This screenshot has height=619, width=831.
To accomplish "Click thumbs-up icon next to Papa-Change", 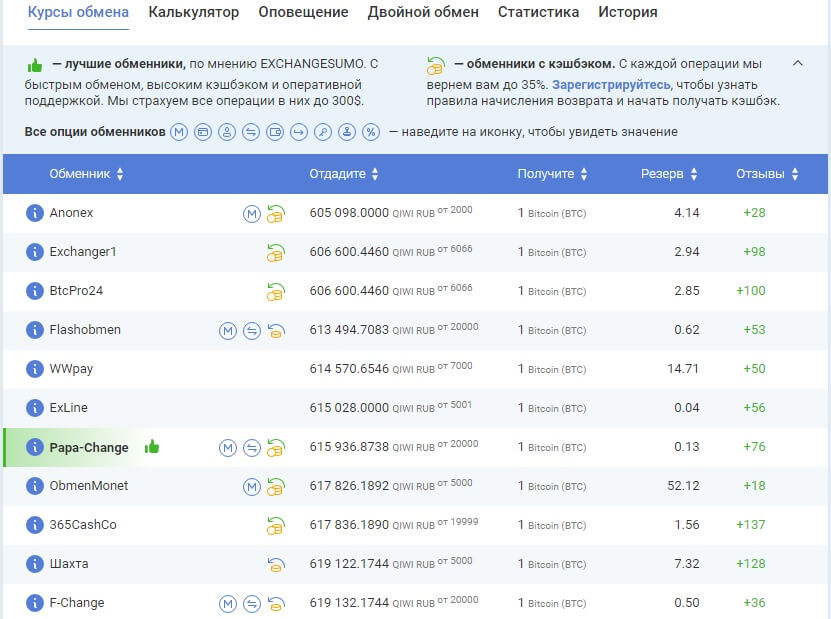I will pos(152,447).
